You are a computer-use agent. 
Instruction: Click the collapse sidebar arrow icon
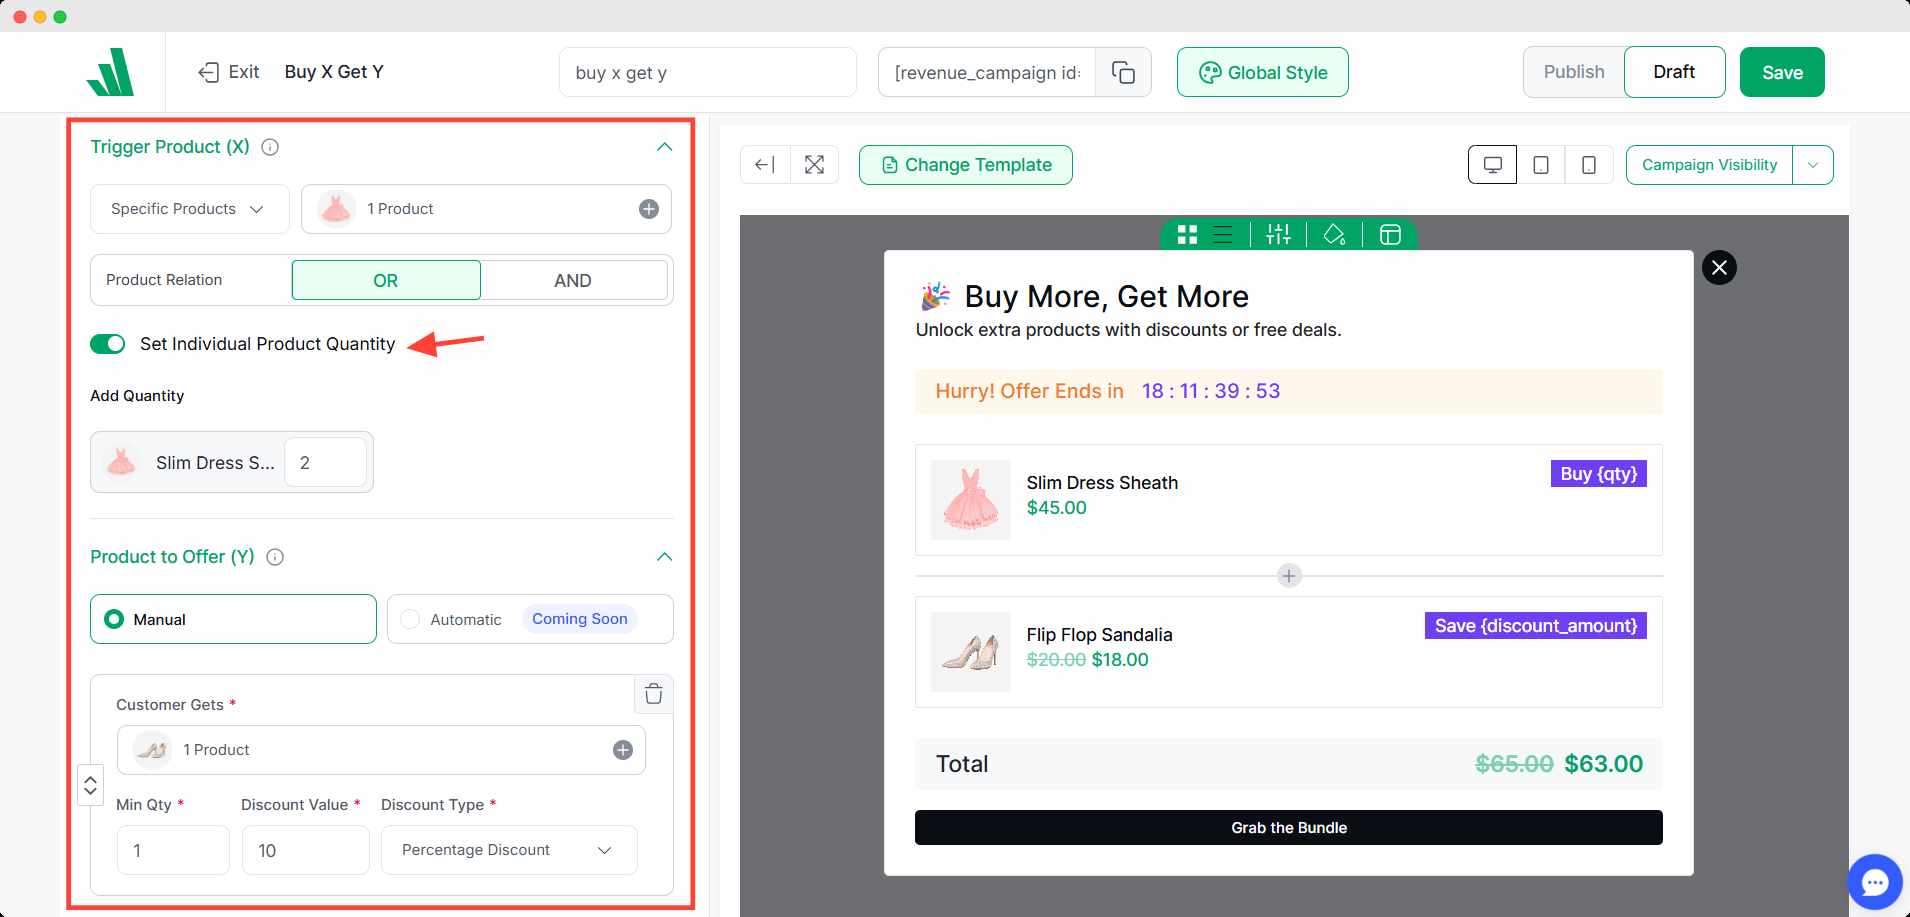click(x=765, y=165)
